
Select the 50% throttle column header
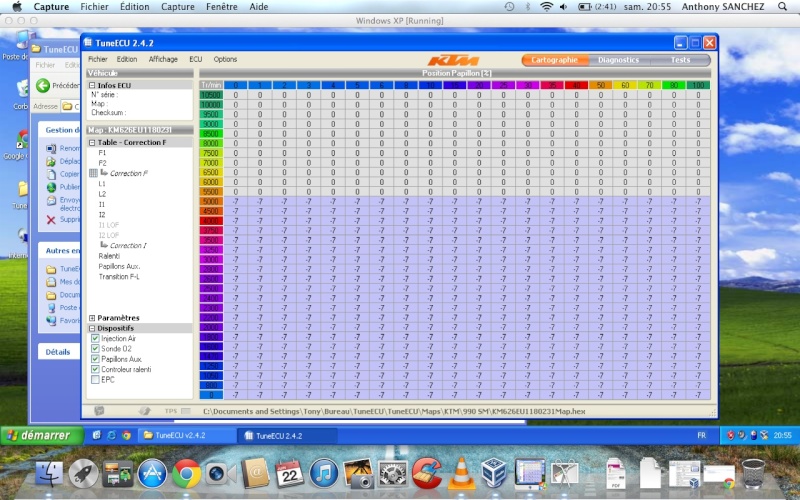[x=601, y=85]
